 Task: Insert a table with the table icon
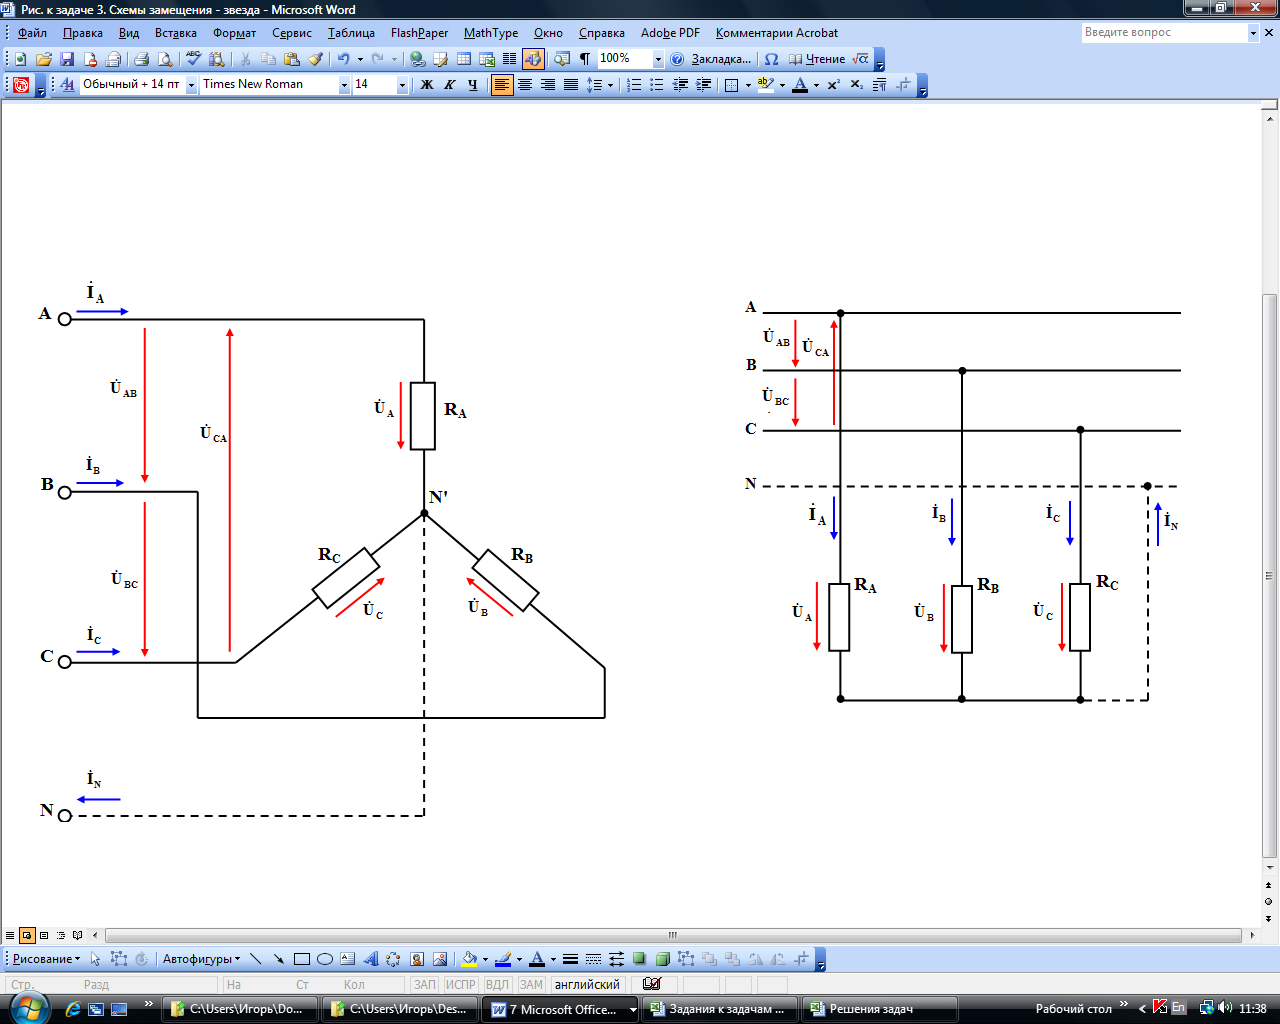tap(464, 59)
